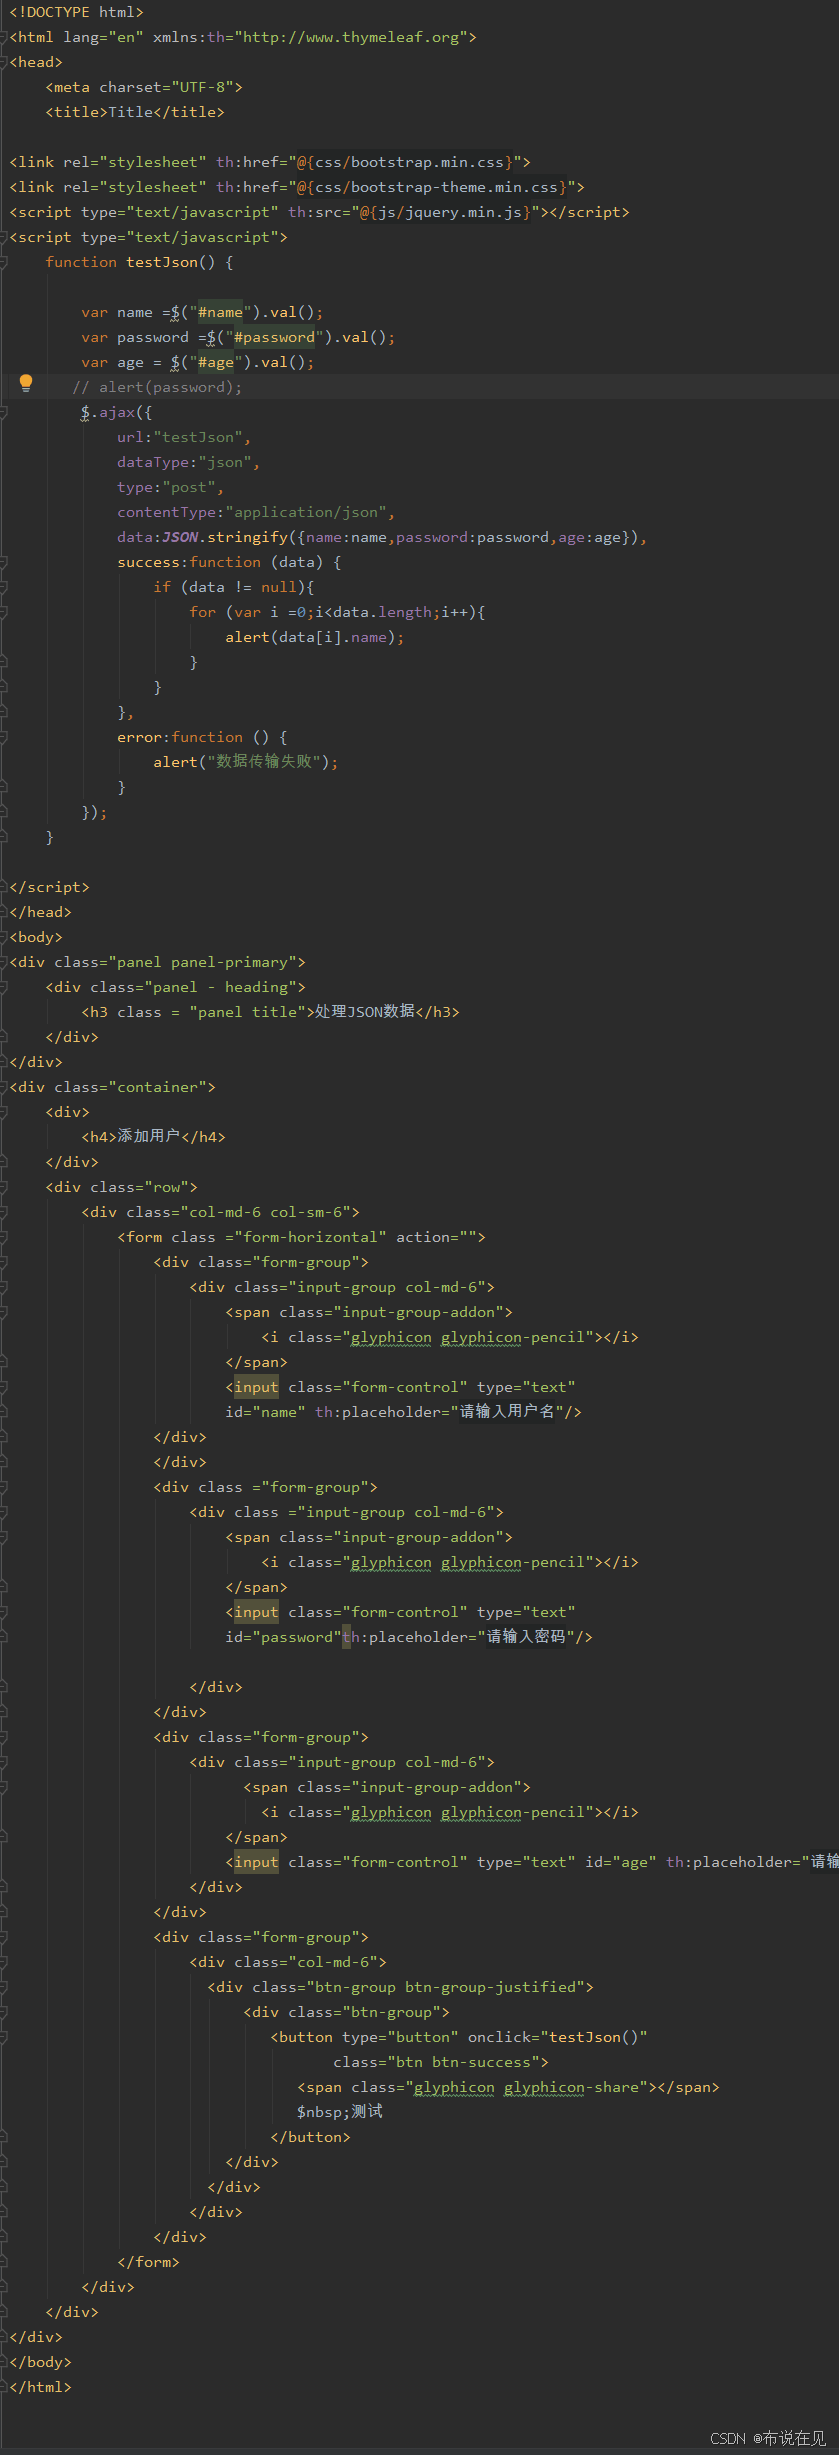The height and width of the screenshot is (2455, 839).
Task: Collapse the fold marker by div class="container"
Action: [4, 1087]
